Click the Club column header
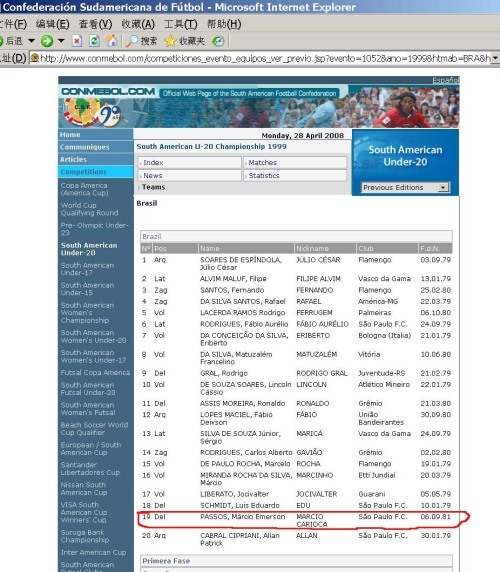Viewport: 500px width, 572px height. click(387, 248)
